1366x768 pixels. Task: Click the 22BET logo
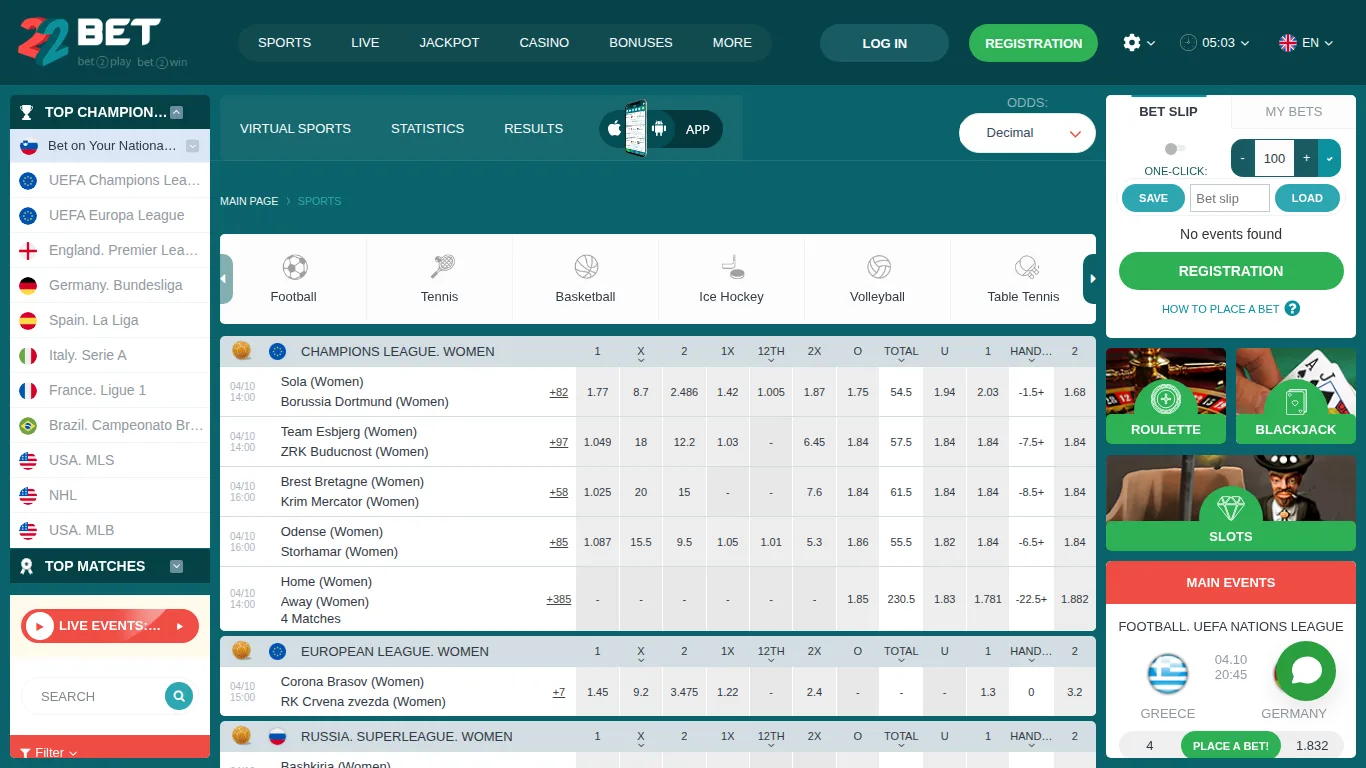[102, 42]
